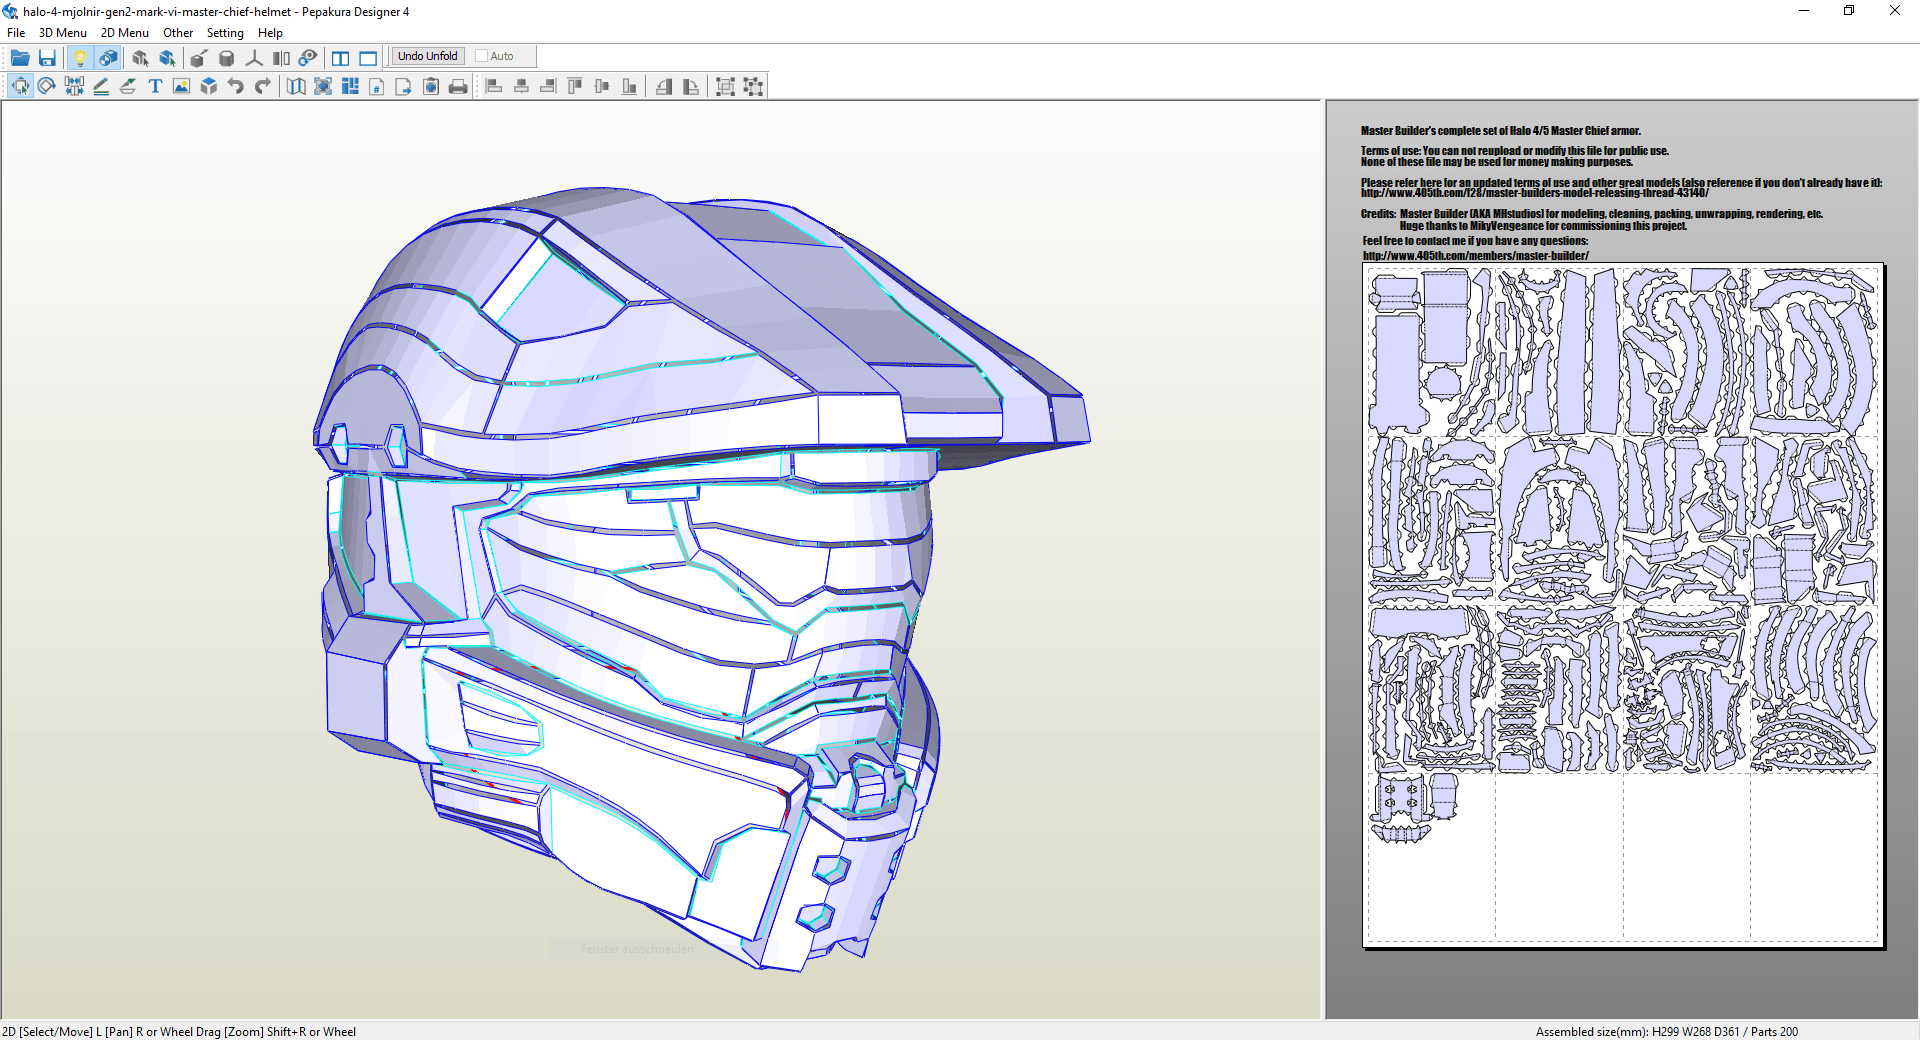
Task: Click the Undo arrow icon
Action: click(236, 86)
